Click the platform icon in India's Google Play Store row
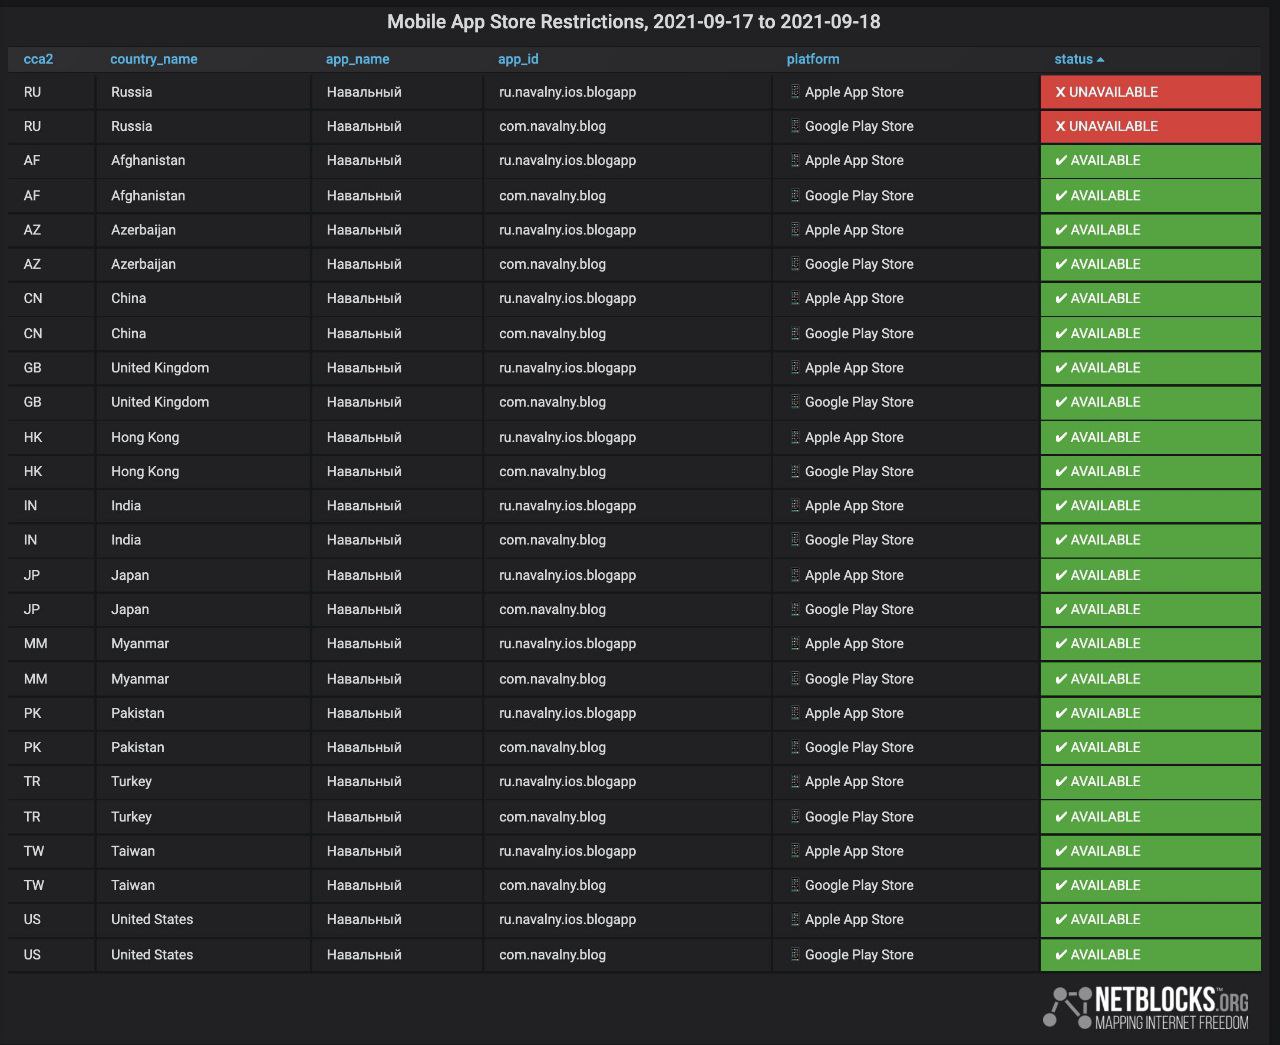 [795, 540]
